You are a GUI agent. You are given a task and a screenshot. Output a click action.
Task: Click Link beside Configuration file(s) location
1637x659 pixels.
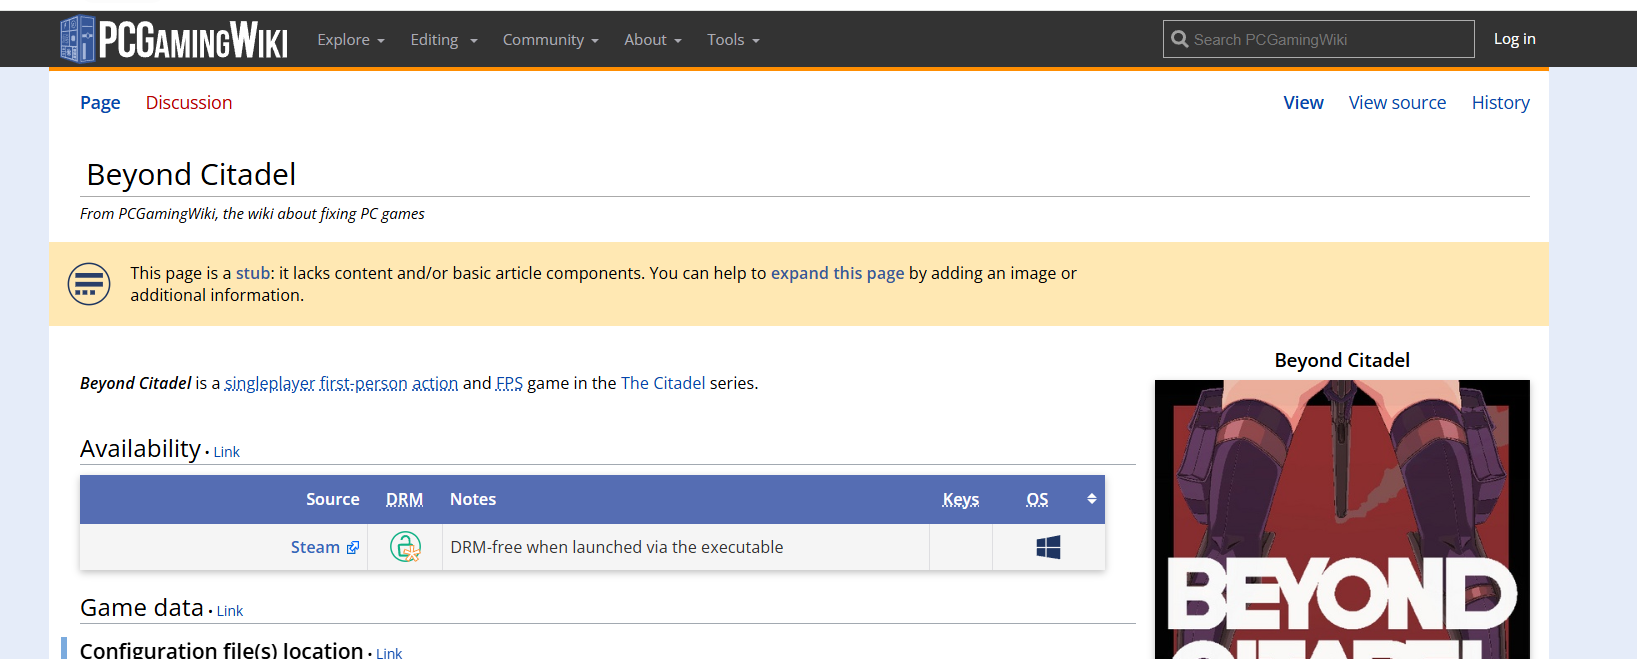tap(389, 653)
